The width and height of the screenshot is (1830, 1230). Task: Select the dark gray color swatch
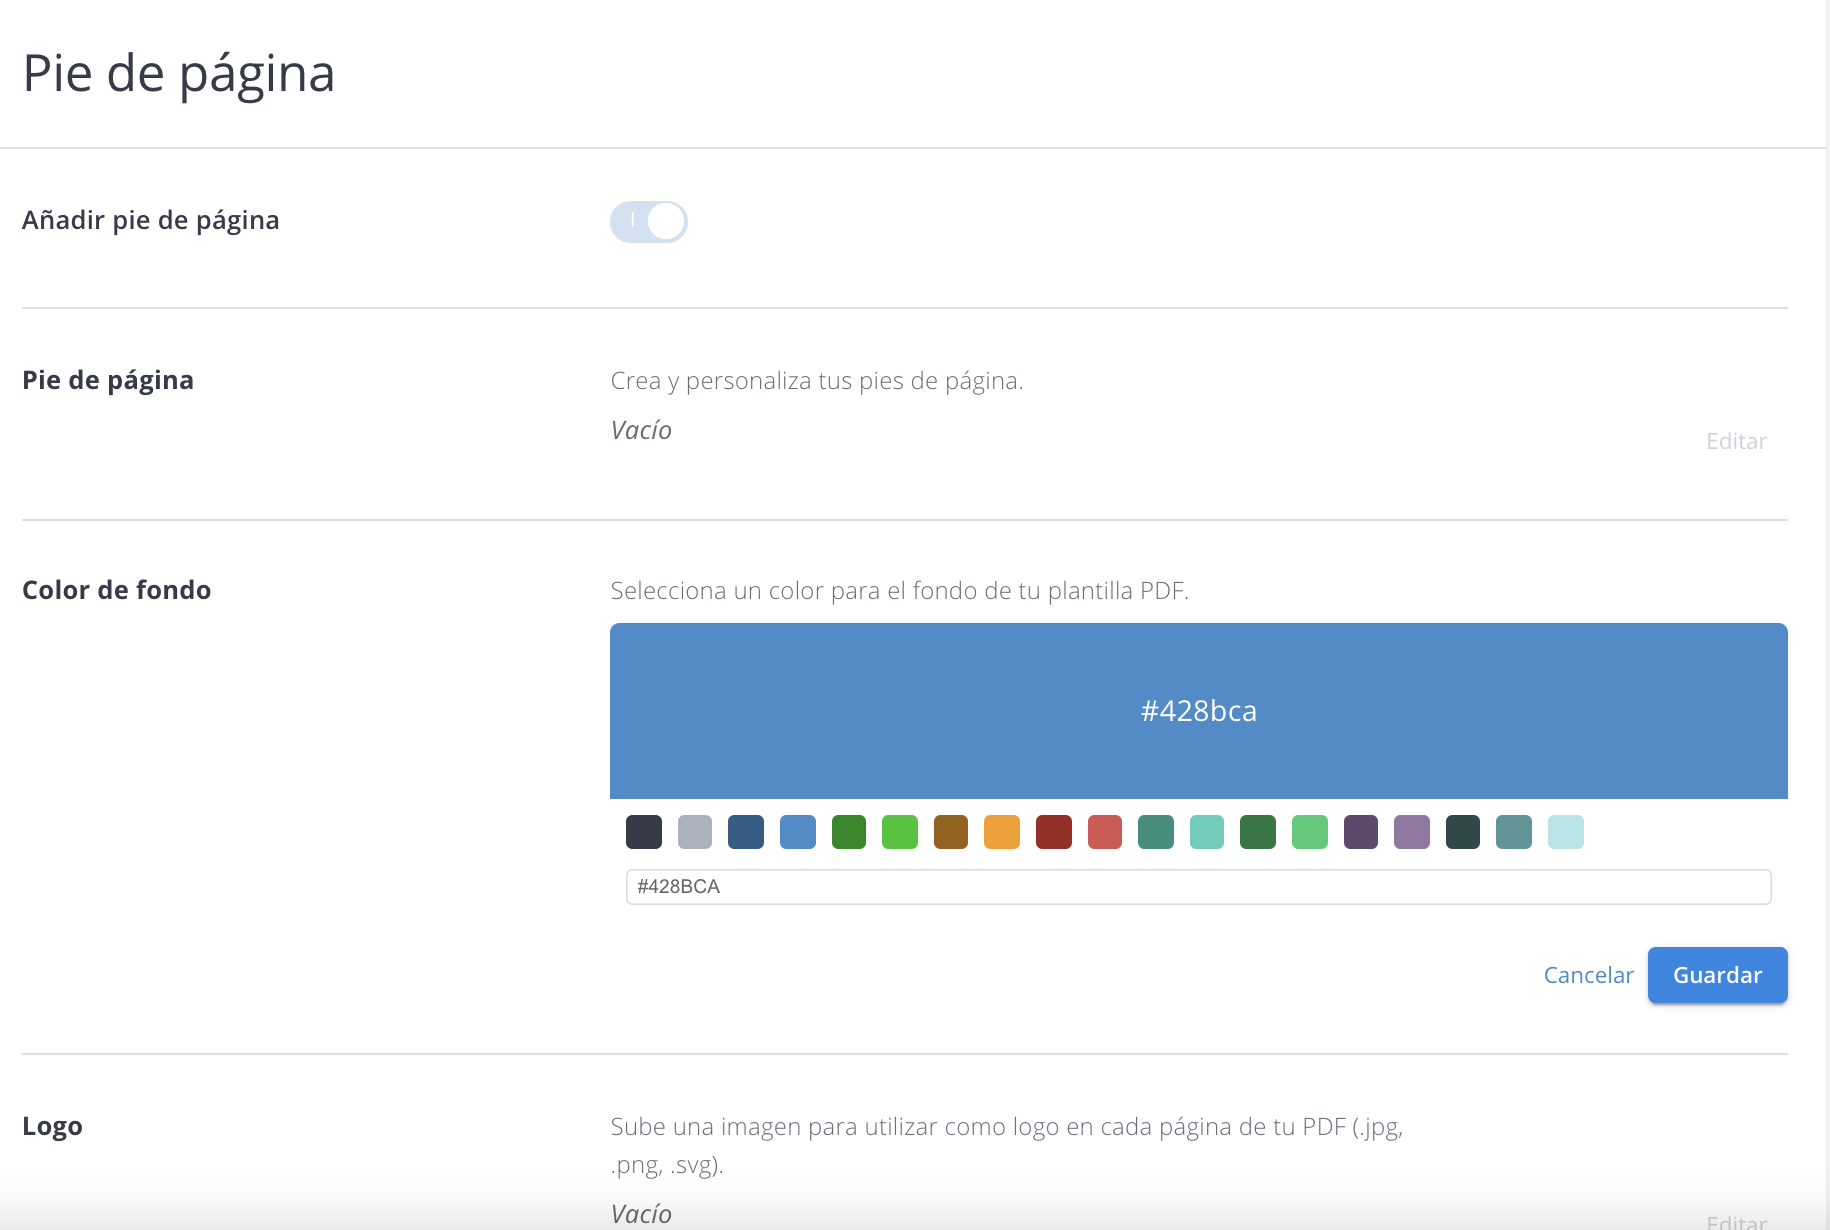(x=644, y=831)
